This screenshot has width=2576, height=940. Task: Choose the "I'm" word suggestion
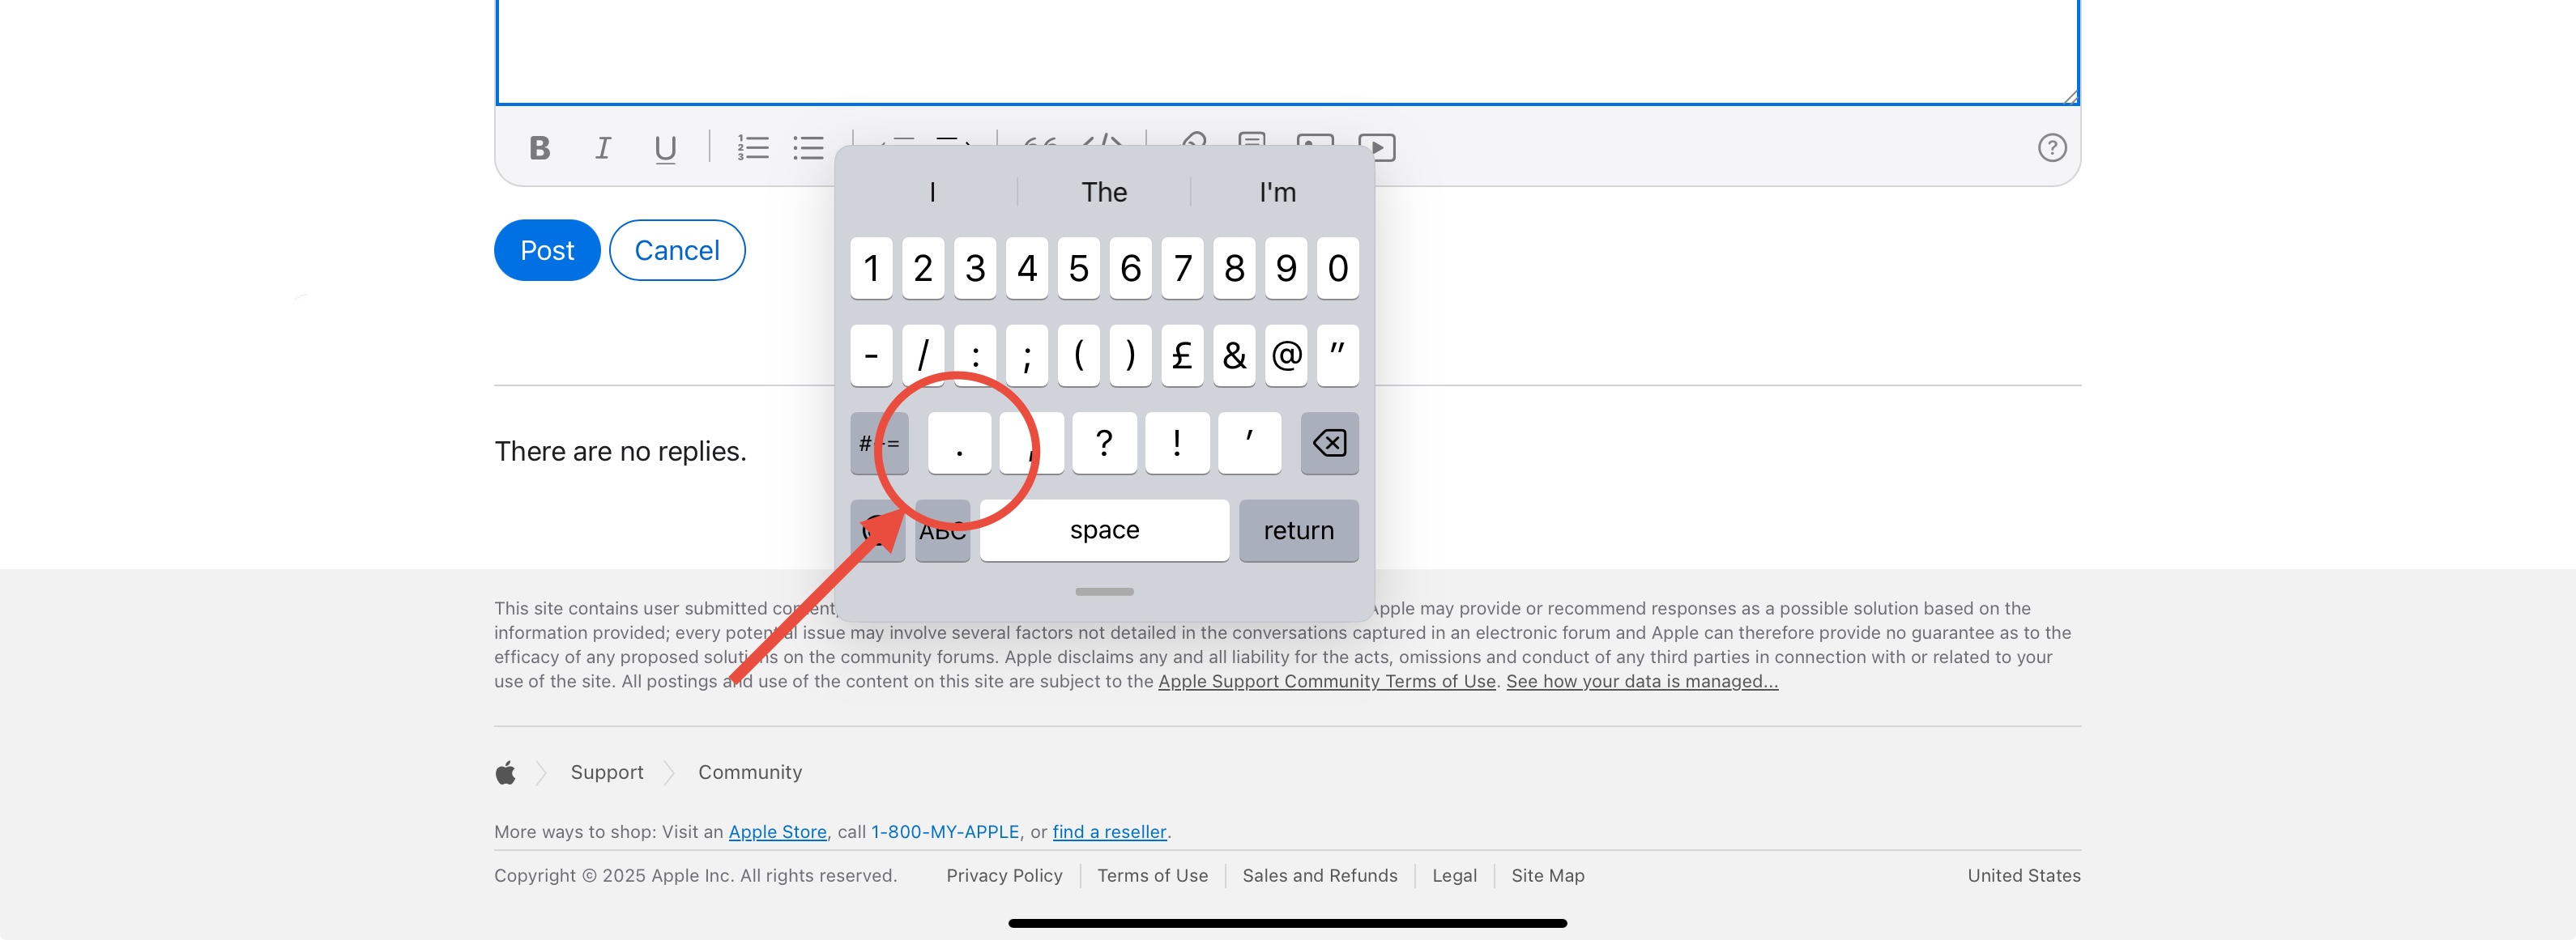click(x=1277, y=192)
